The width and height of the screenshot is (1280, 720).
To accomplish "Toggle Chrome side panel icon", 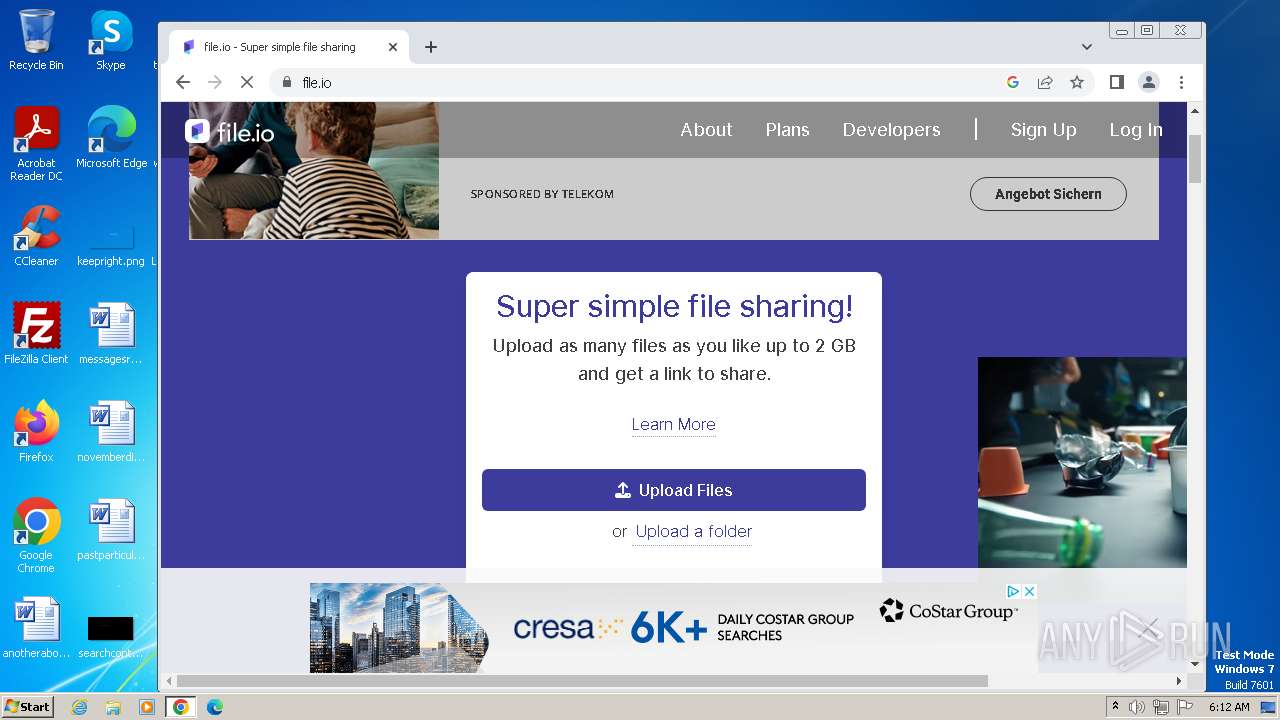I will pyautogui.click(x=1117, y=82).
